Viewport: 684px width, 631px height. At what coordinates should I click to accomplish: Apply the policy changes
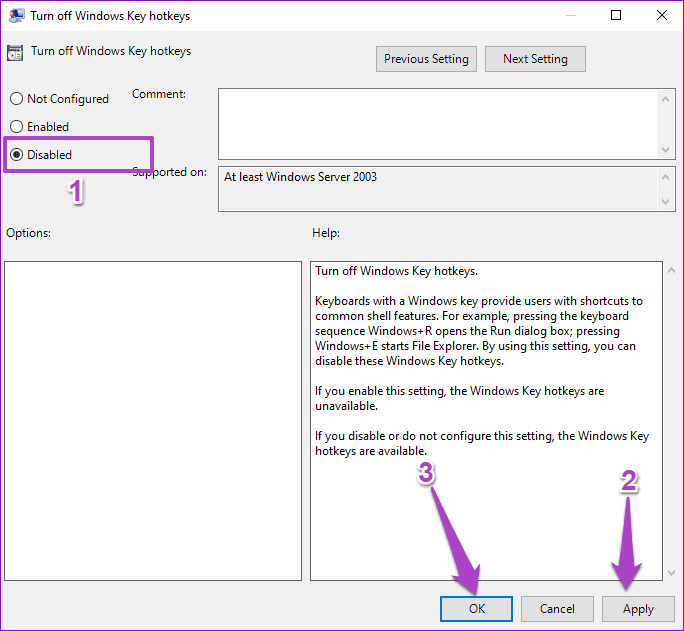638,609
